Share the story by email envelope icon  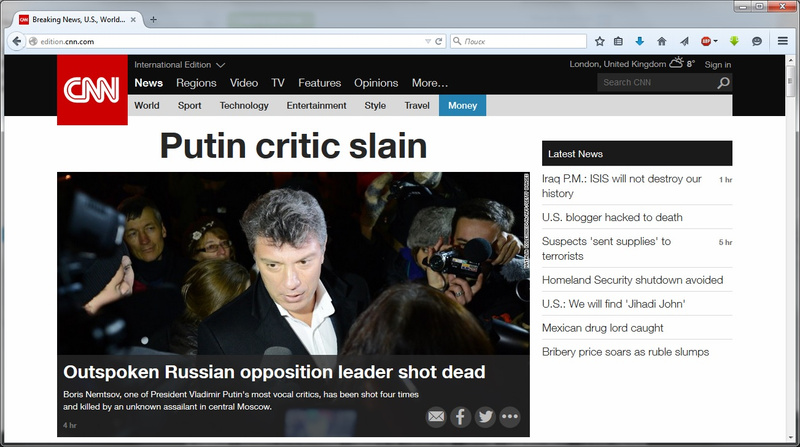coord(435,417)
